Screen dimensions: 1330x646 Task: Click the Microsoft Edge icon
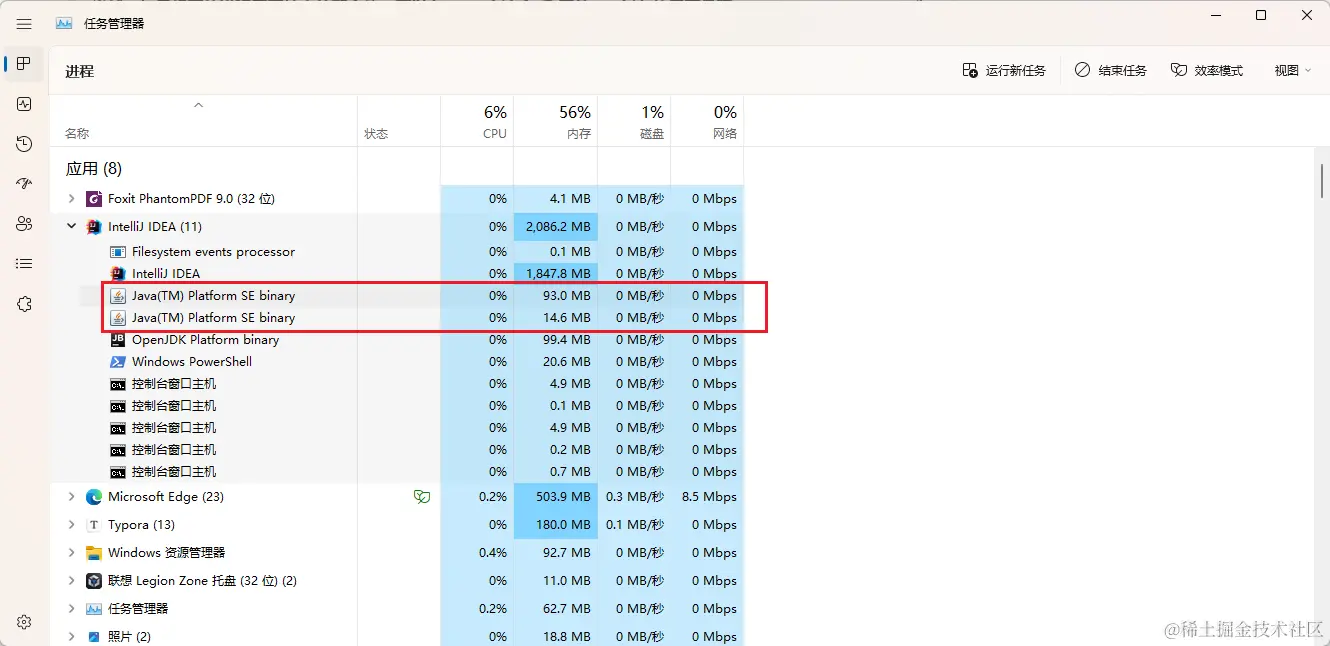pyautogui.click(x=94, y=497)
